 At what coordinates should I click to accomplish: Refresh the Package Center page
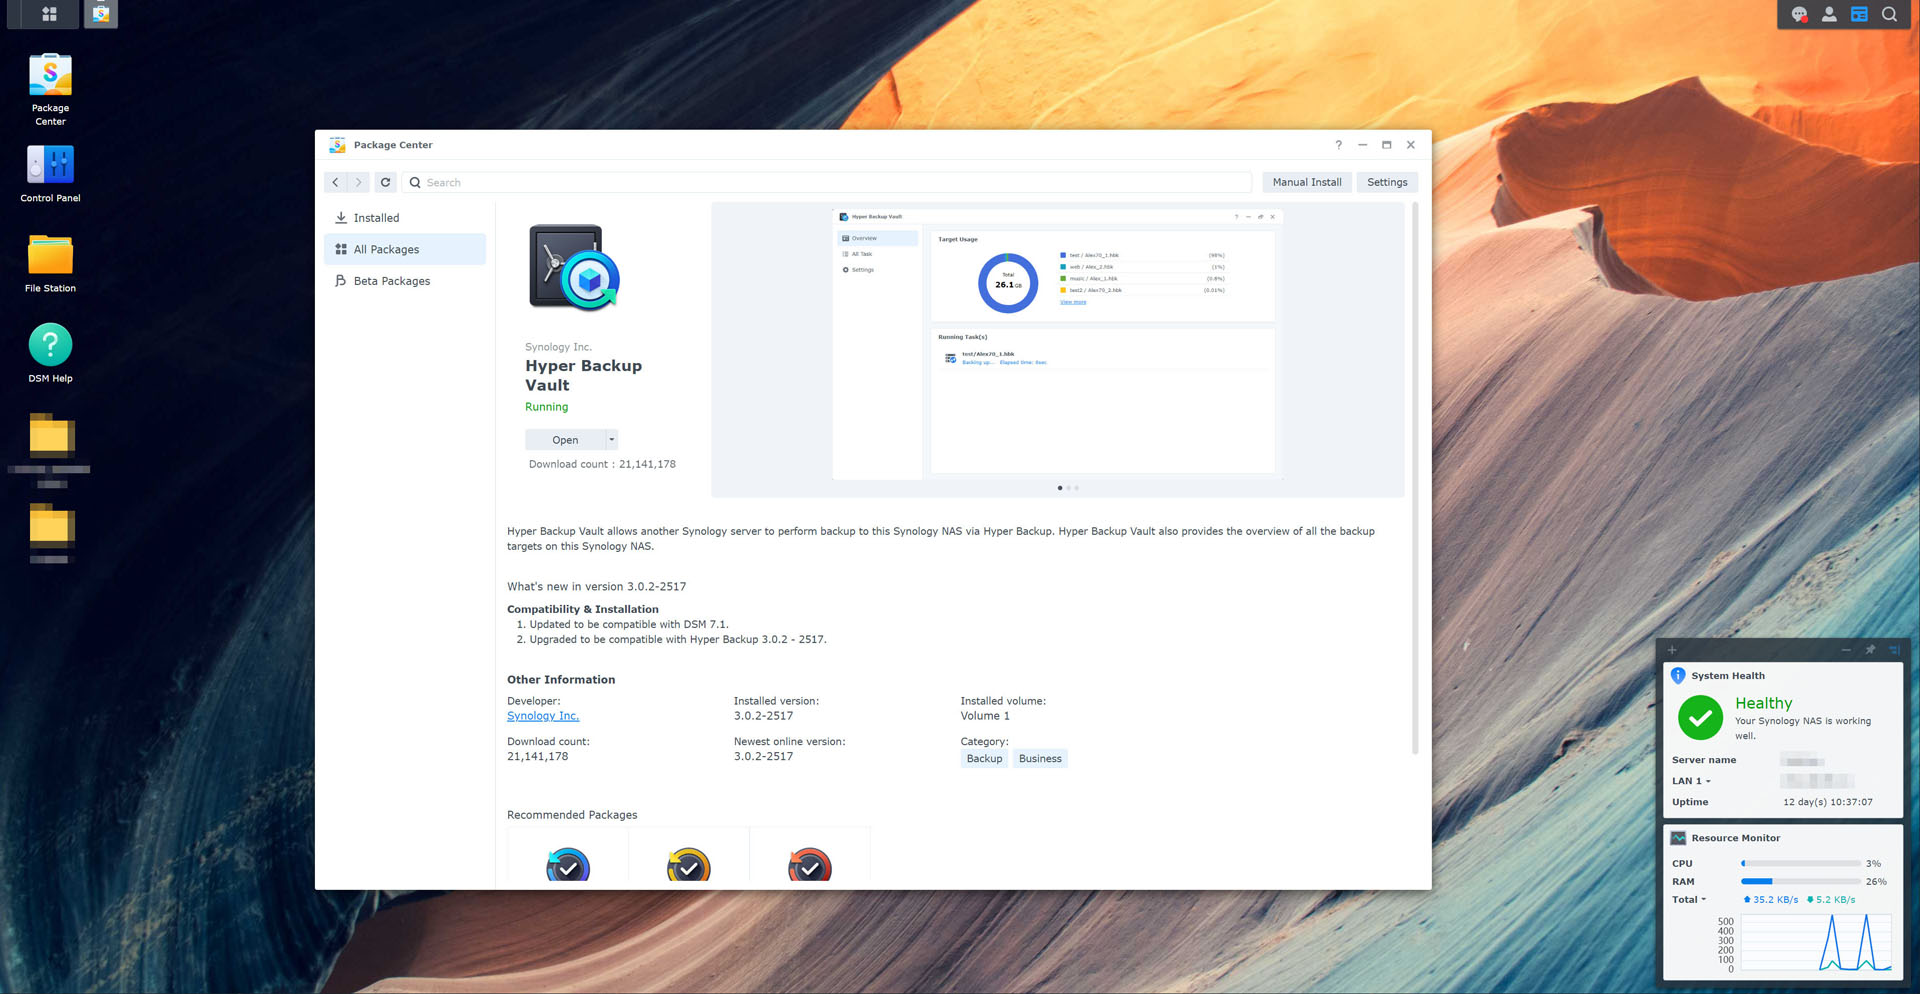(x=385, y=182)
